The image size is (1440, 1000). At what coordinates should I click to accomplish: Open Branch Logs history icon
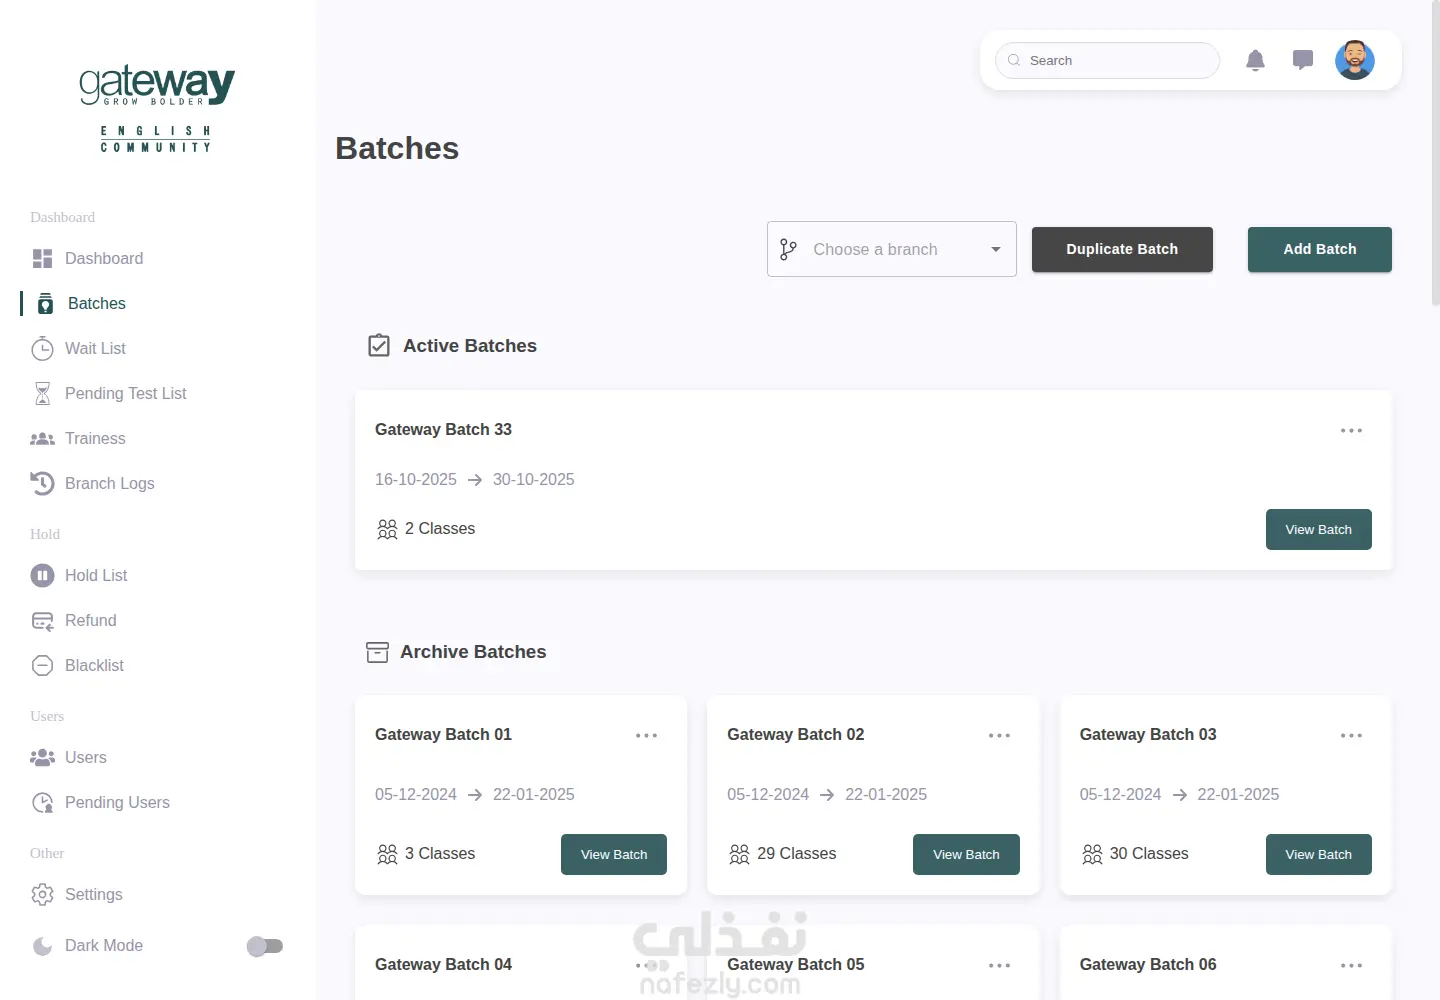coord(42,483)
